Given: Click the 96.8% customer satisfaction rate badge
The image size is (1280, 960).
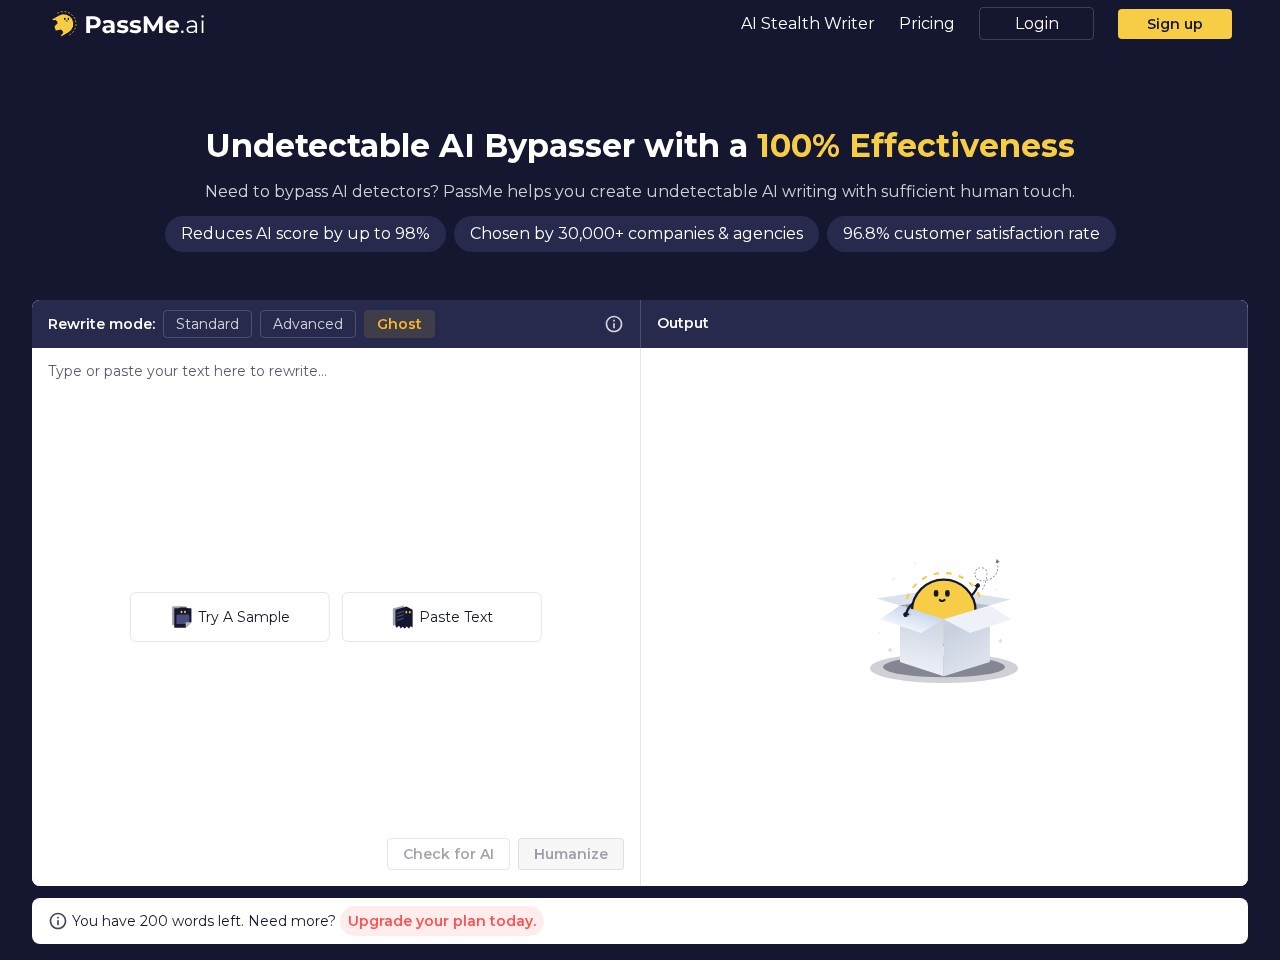Looking at the screenshot, I should (x=970, y=234).
